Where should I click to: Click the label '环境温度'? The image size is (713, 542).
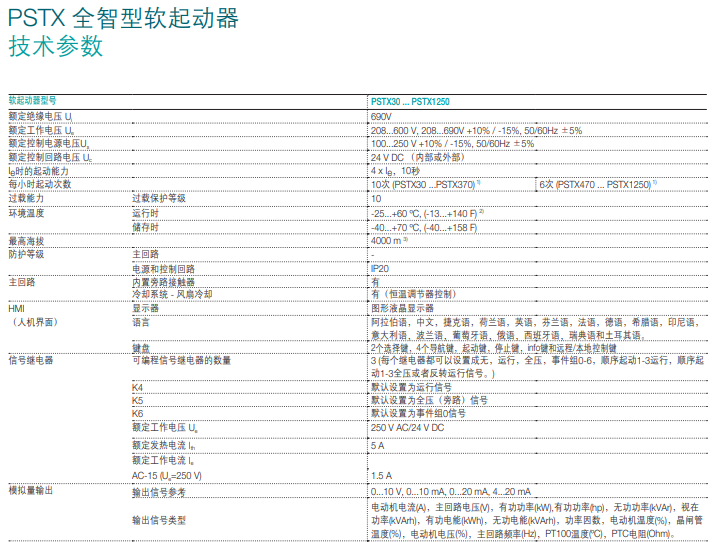26,213
